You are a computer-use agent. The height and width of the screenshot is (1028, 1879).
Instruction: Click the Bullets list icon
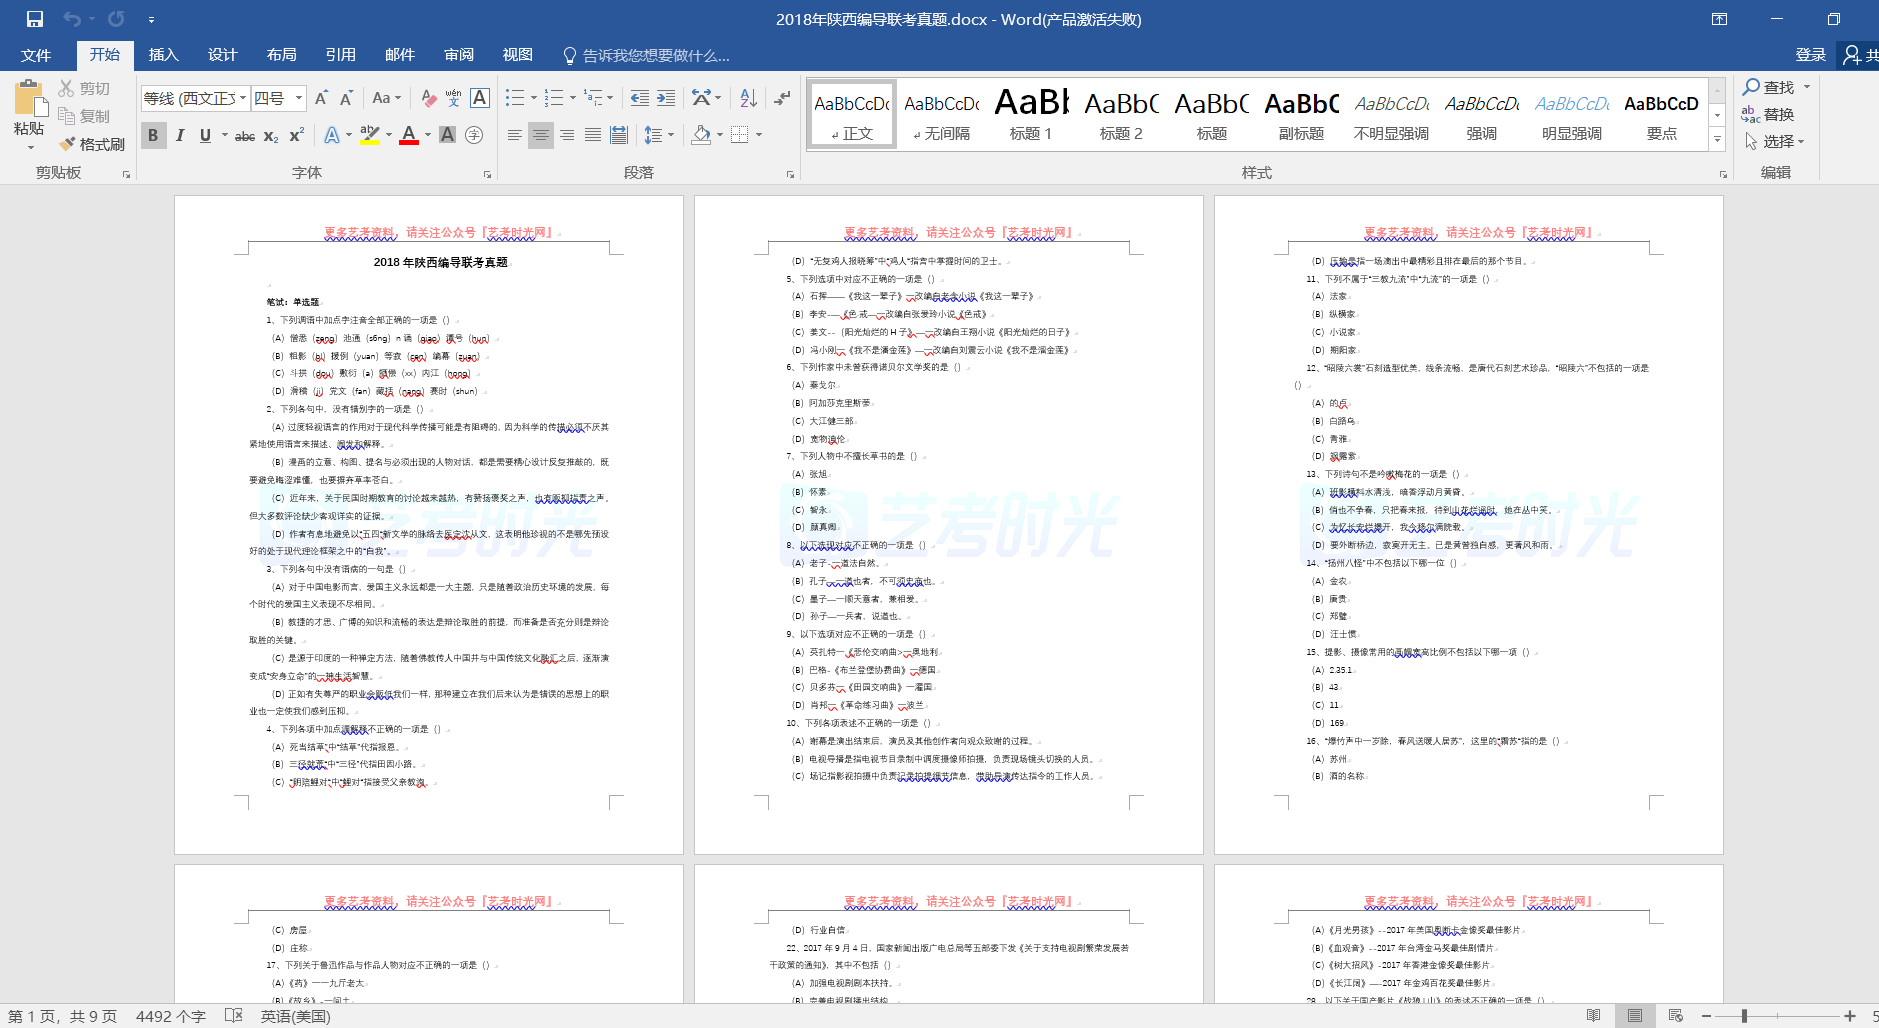click(x=515, y=98)
